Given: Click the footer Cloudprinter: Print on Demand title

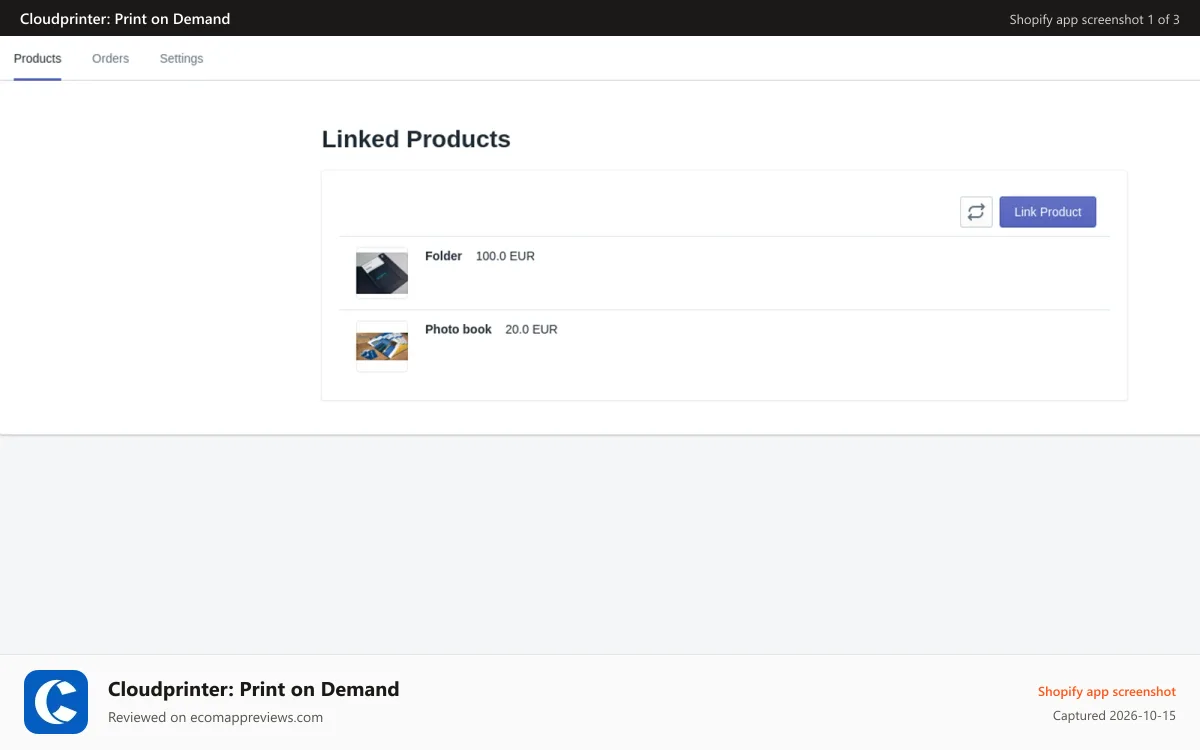Looking at the screenshot, I should click(x=253, y=689).
